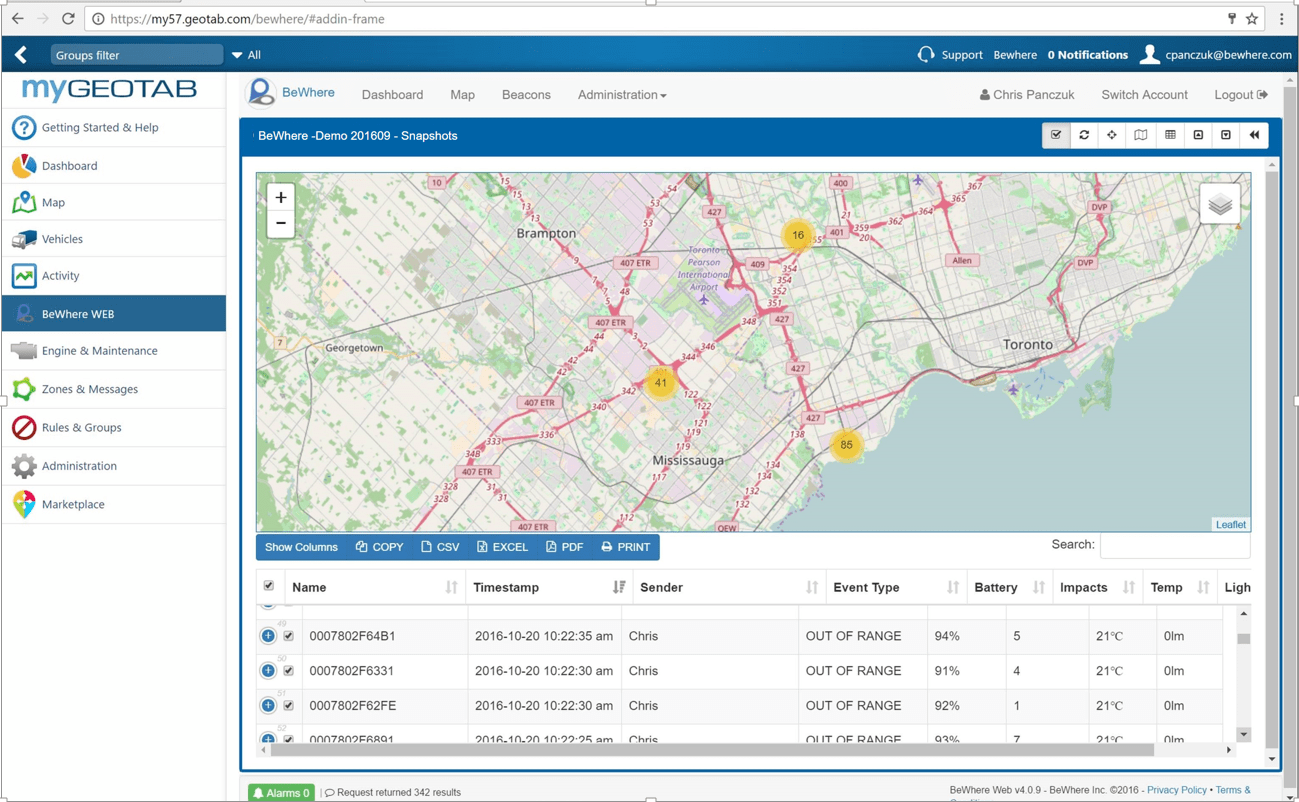Click the collapse-up arrow box icon
1299x802 pixels.
1198,135
